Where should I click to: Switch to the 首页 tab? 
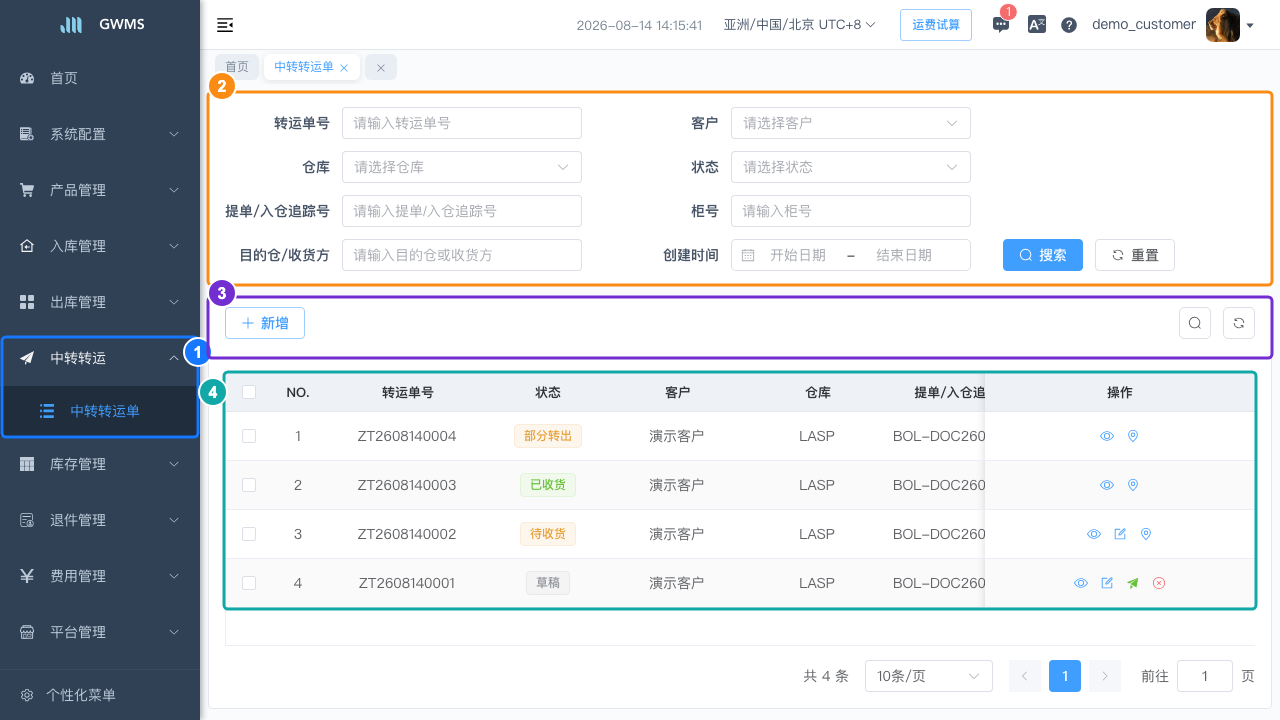click(237, 67)
